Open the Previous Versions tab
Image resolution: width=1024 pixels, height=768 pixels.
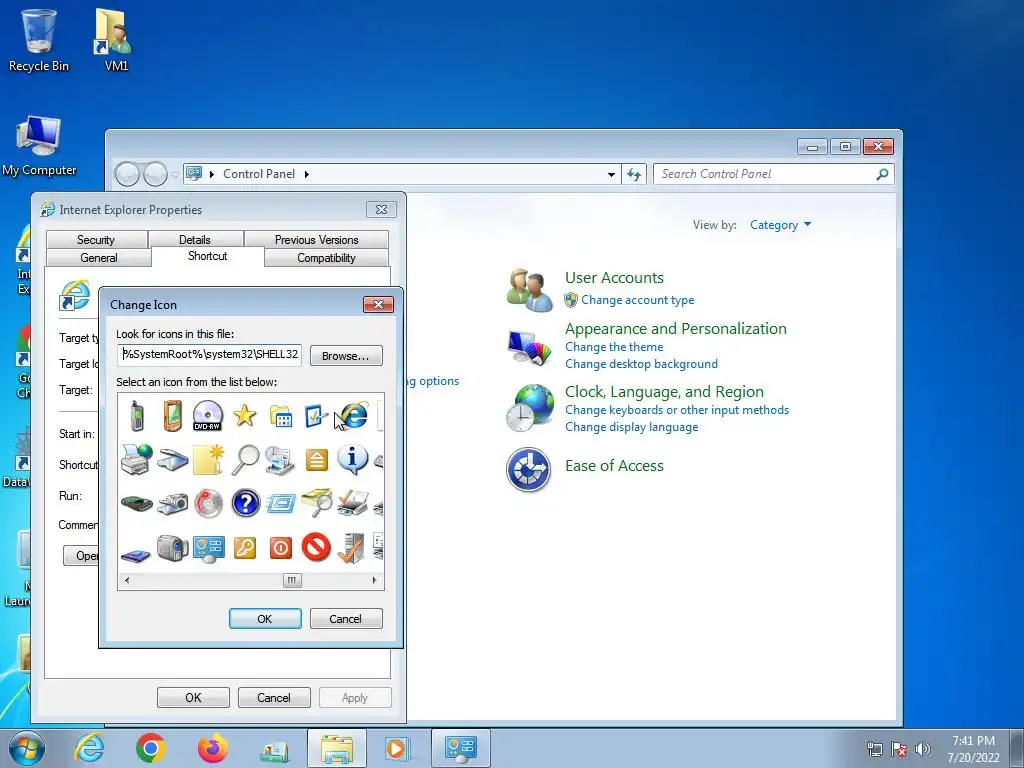(x=316, y=240)
